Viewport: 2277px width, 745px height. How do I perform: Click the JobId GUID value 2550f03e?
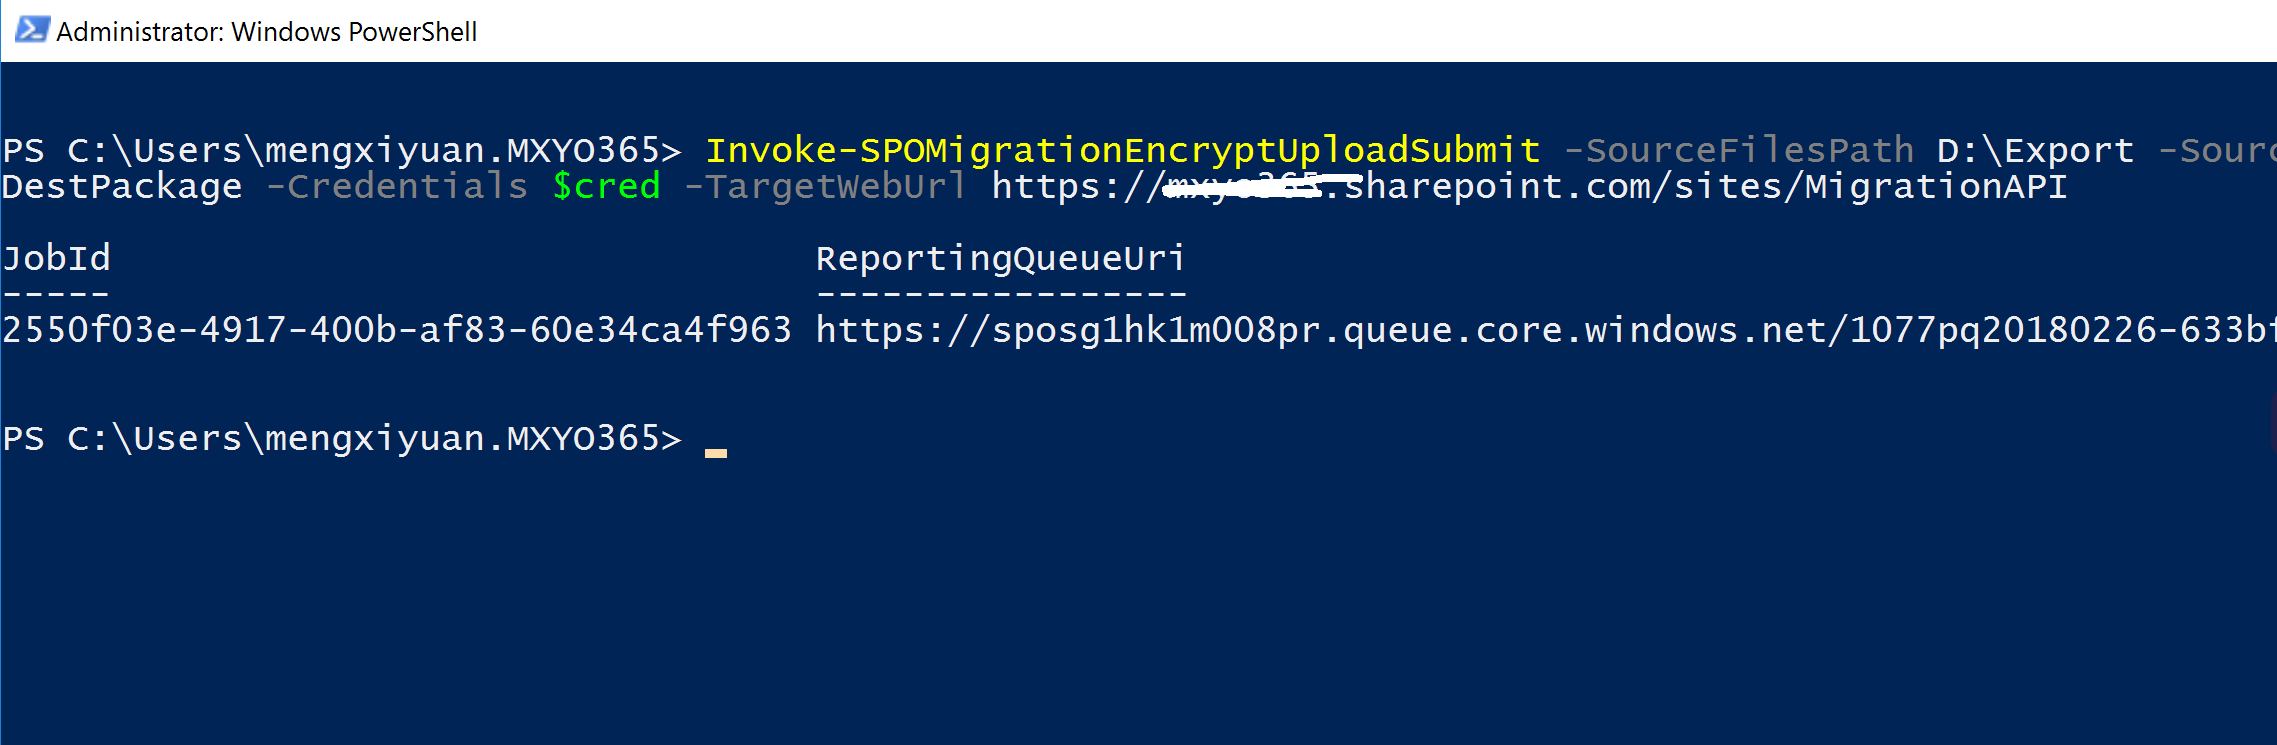pos(397,330)
